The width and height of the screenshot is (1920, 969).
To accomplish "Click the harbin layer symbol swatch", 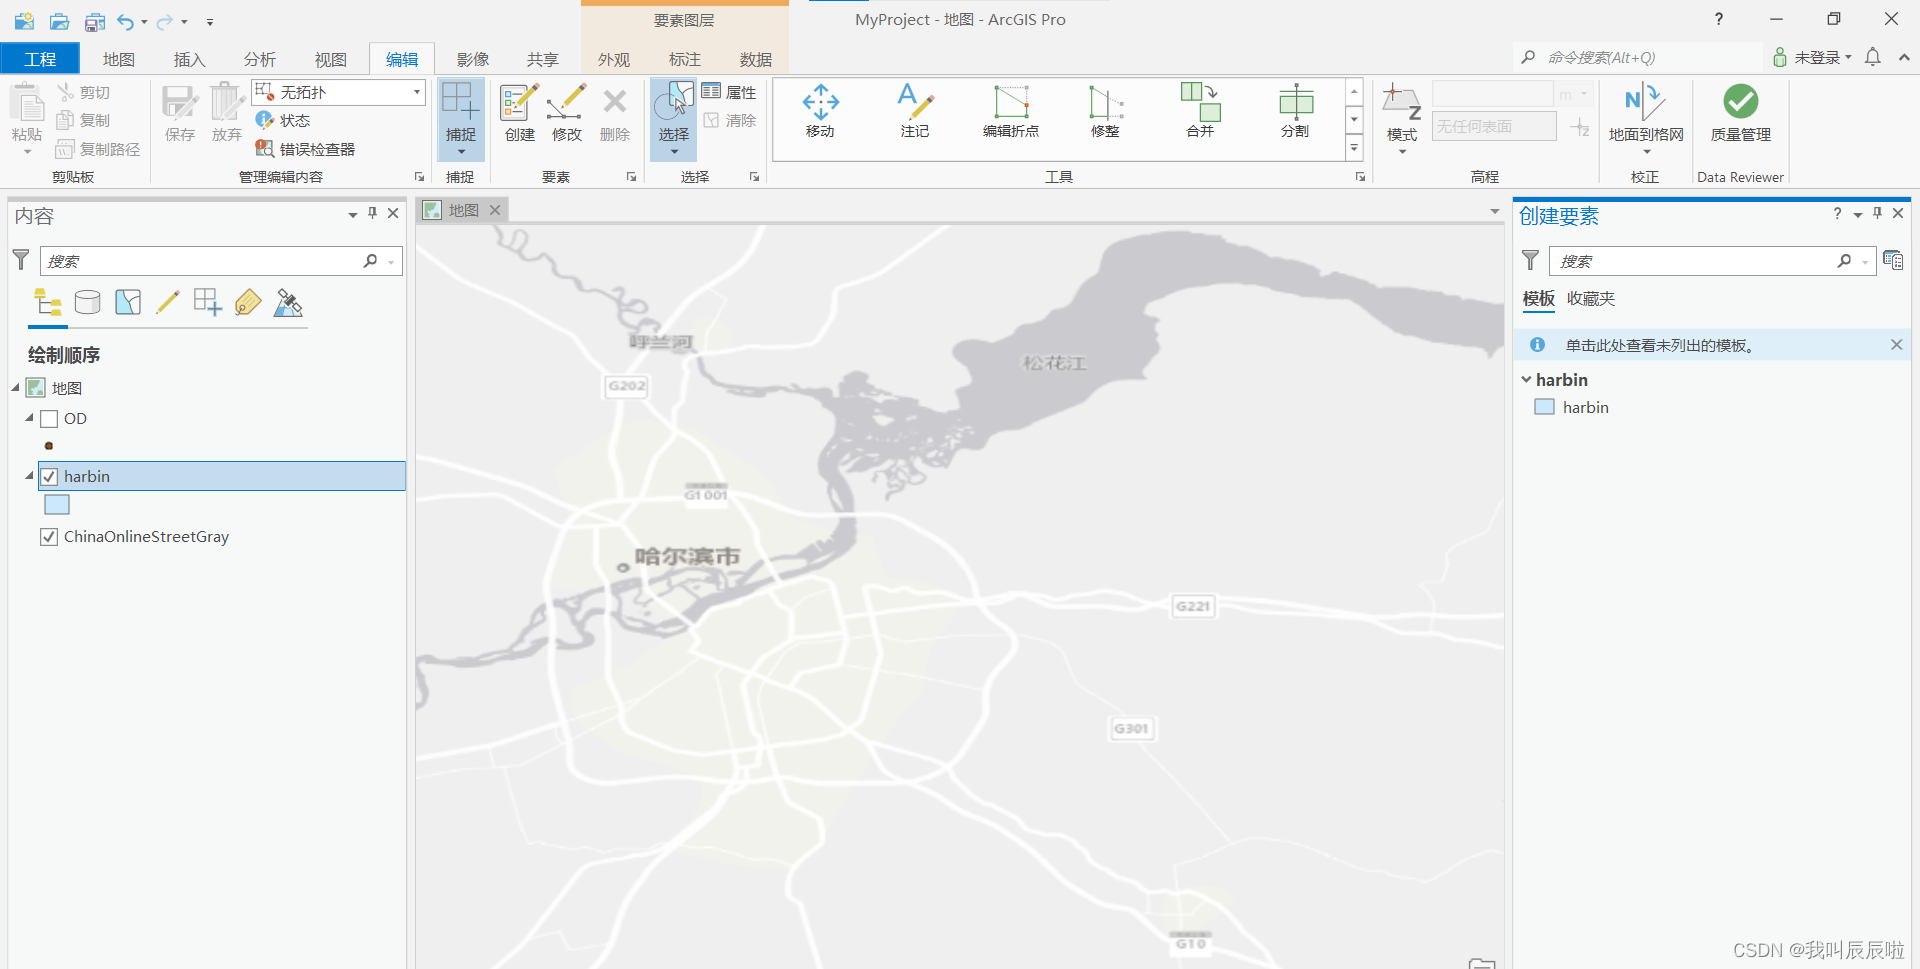I will click(57, 505).
